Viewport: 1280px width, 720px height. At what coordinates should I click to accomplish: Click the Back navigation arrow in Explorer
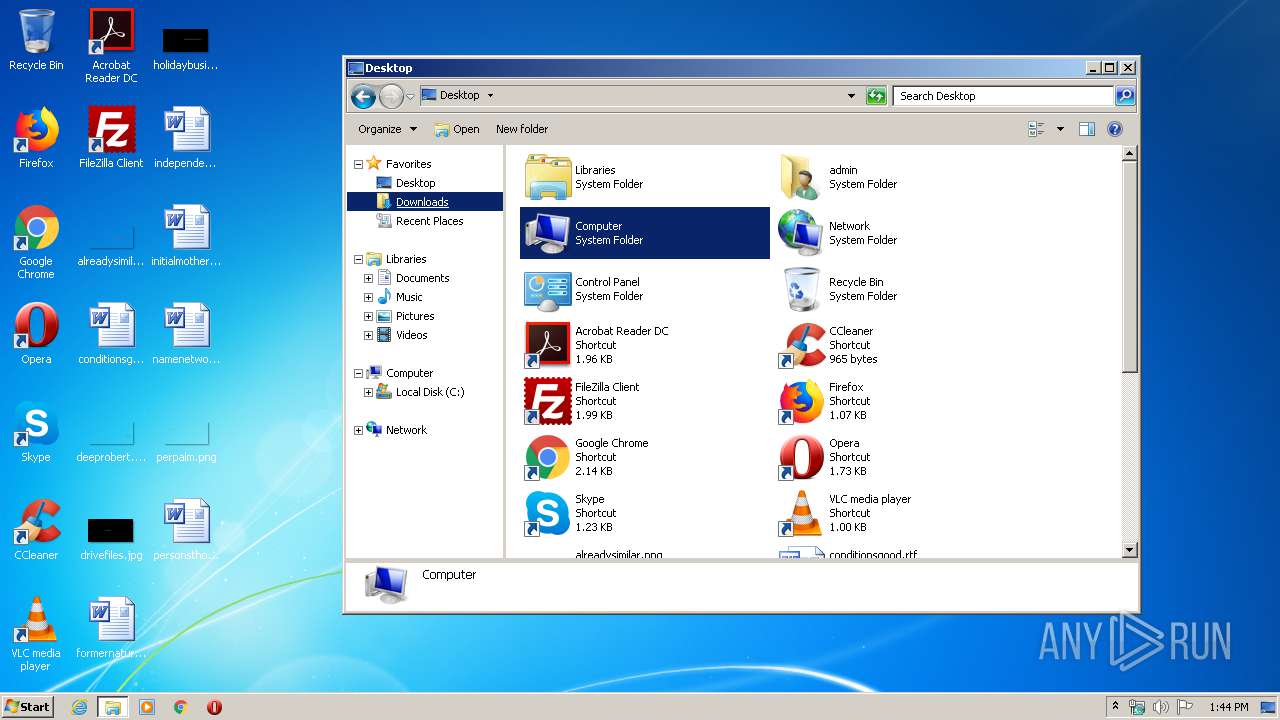[363, 96]
